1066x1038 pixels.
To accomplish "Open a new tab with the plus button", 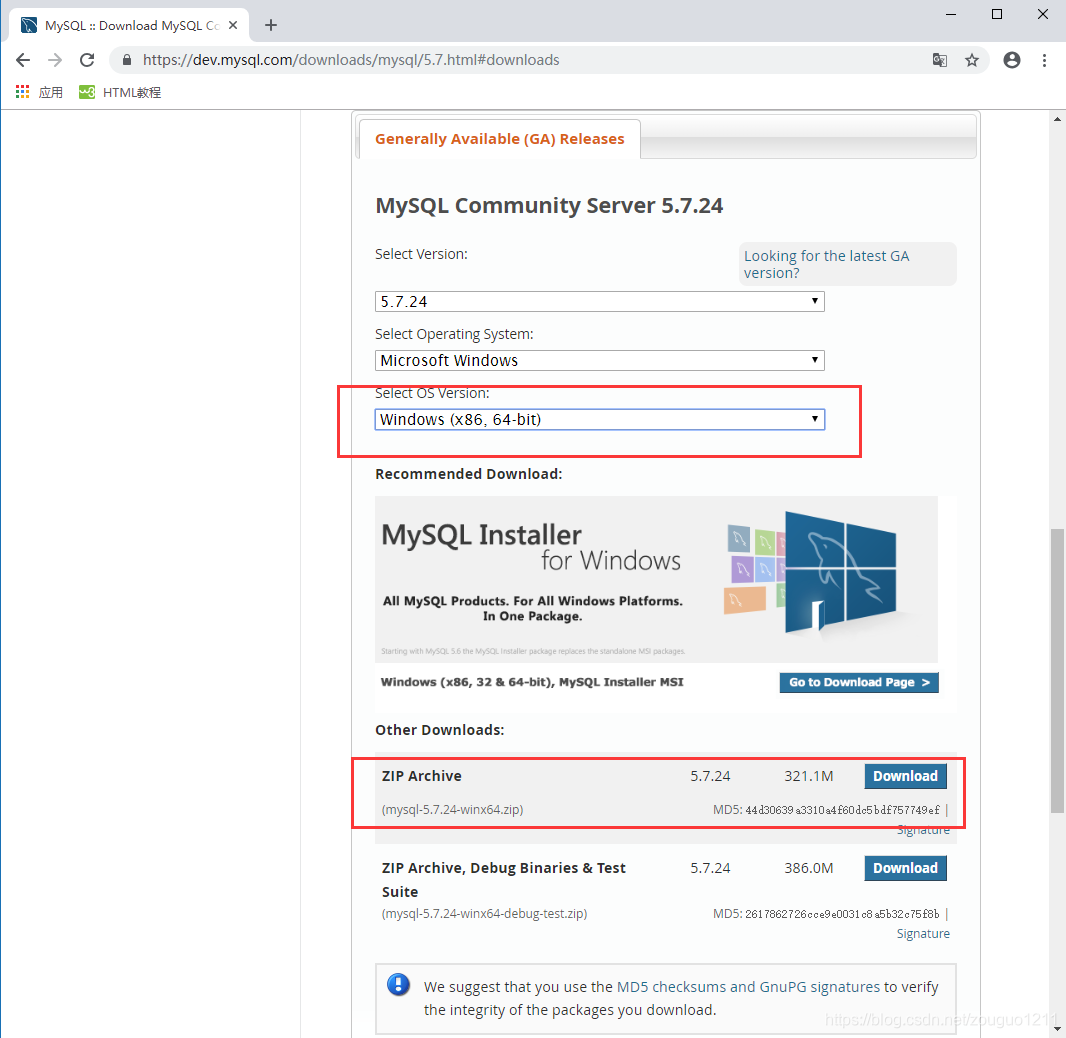I will coord(271,25).
